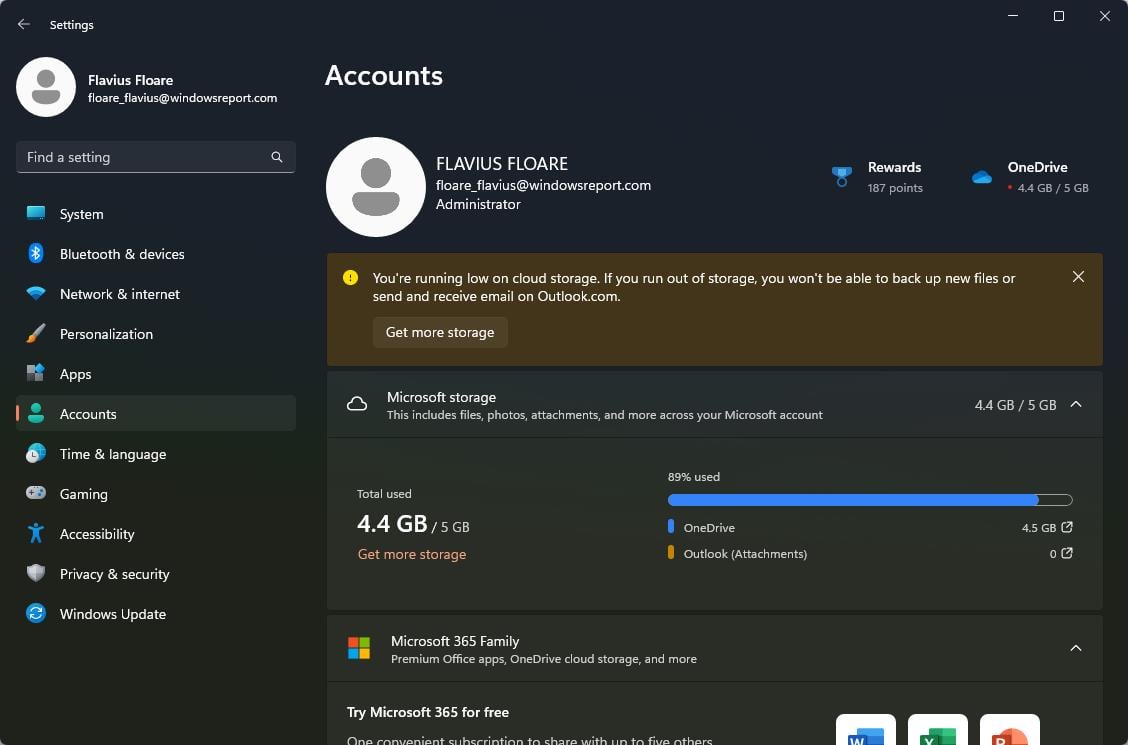Image resolution: width=1128 pixels, height=745 pixels.
Task: Minimize the Settings window
Action: (x=1013, y=16)
